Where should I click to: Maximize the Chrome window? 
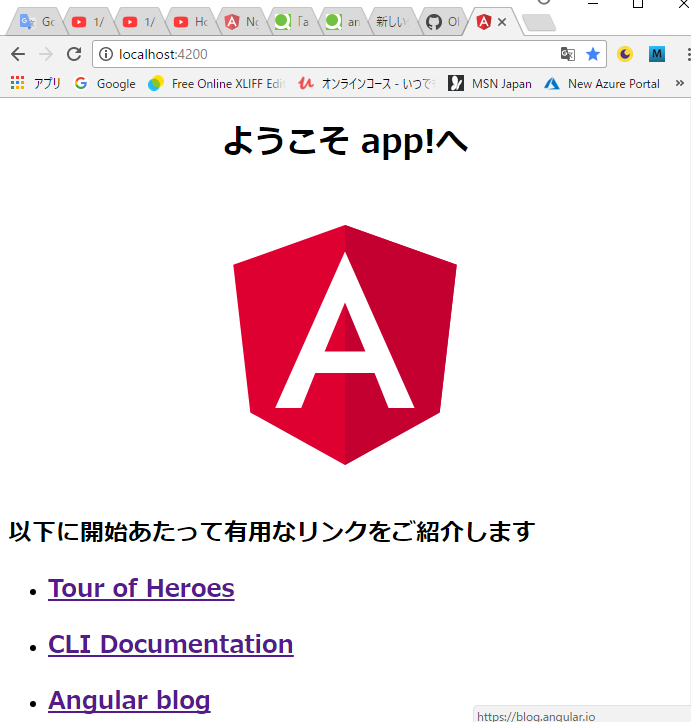pyautogui.click(x=638, y=4)
